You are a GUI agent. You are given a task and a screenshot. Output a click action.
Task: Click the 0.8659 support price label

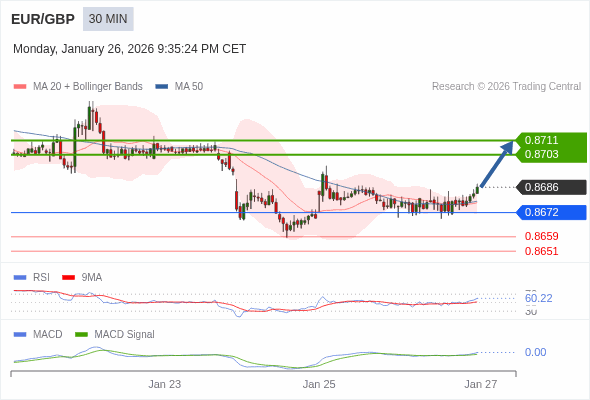pos(541,236)
